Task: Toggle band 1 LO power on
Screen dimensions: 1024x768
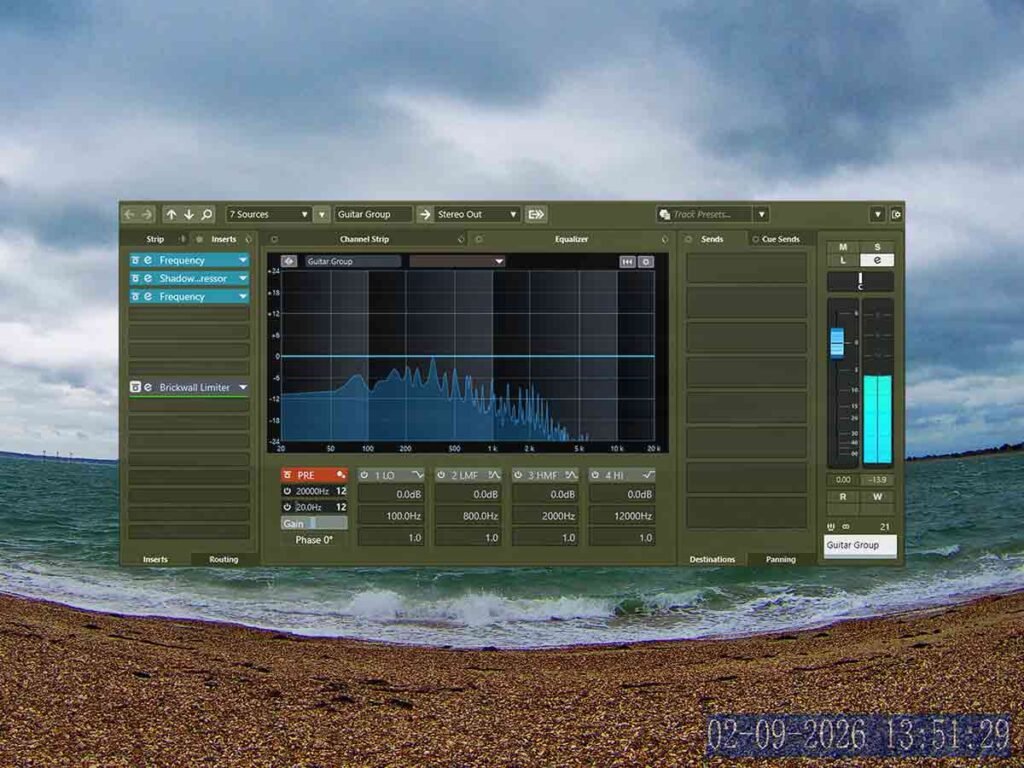Action: pos(364,475)
